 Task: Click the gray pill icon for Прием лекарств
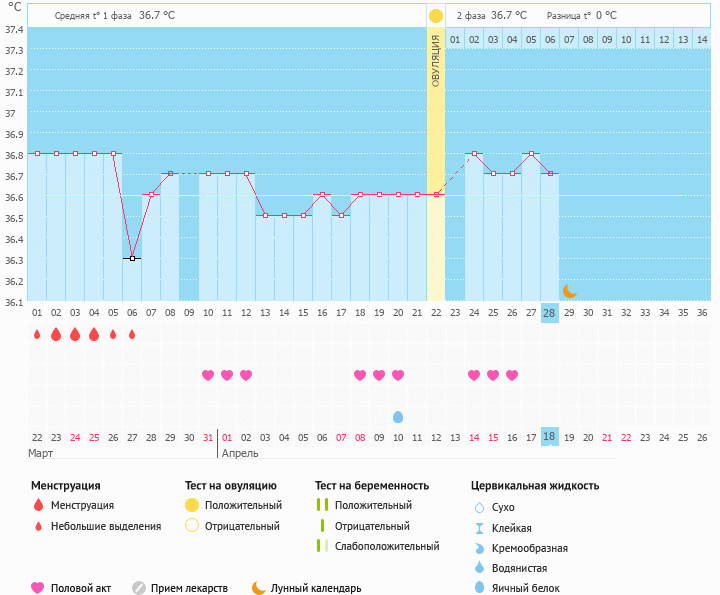(139, 588)
